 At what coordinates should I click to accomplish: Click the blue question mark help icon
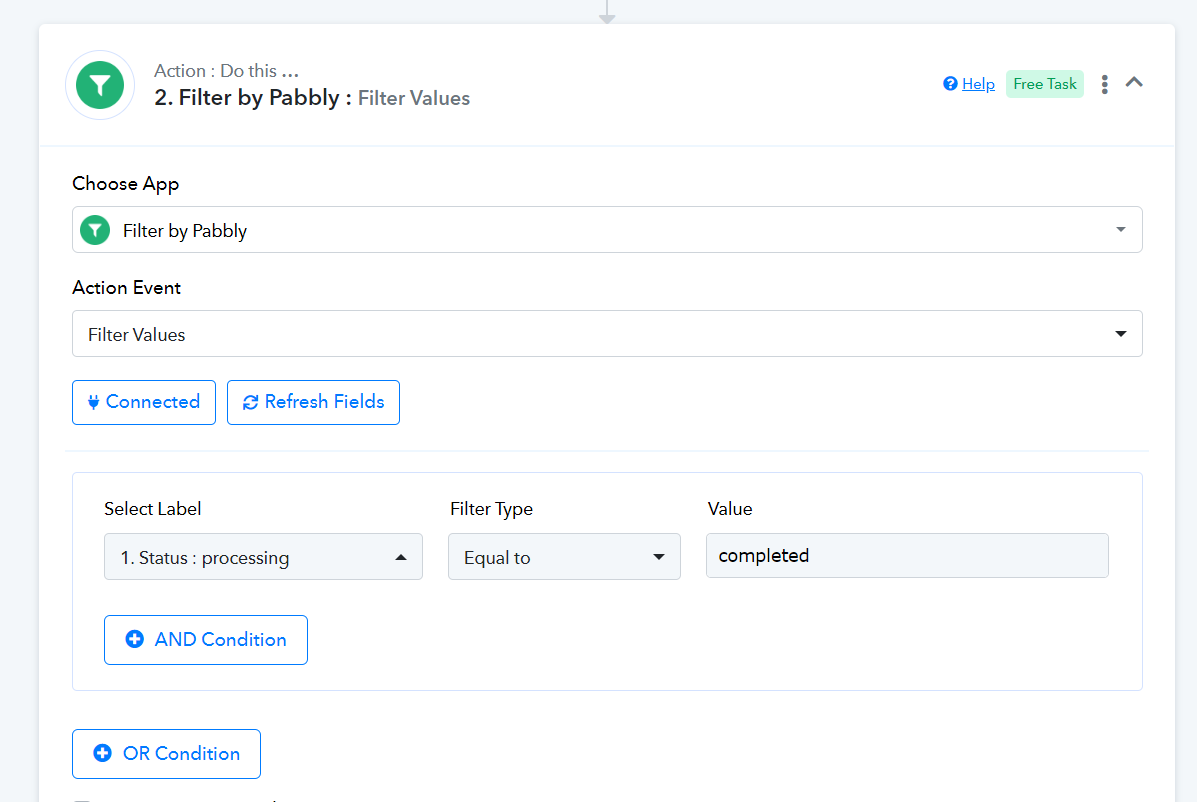pos(950,84)
